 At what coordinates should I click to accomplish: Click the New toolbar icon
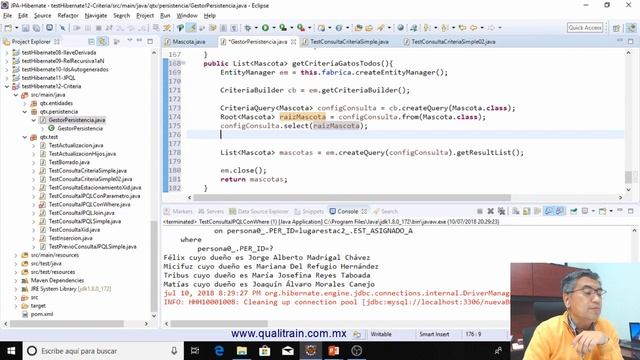(8, 28)
